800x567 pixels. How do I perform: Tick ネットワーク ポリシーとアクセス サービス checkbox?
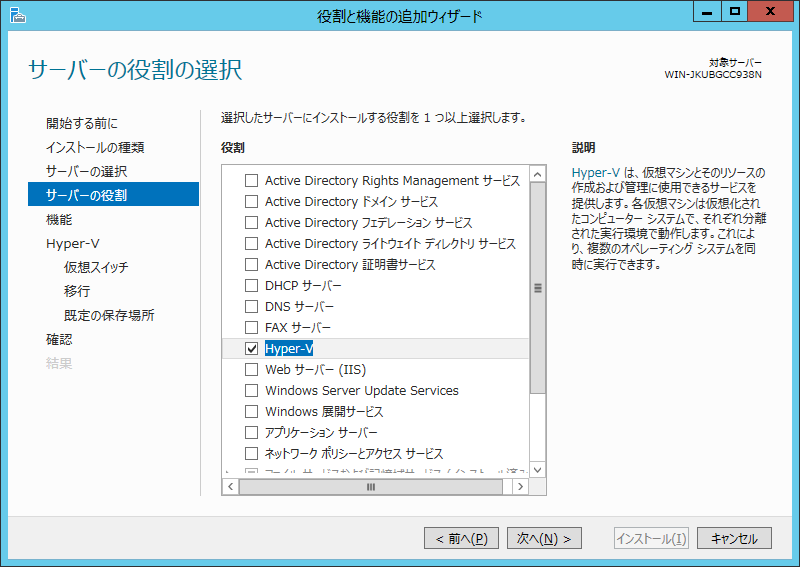(252, 453)
